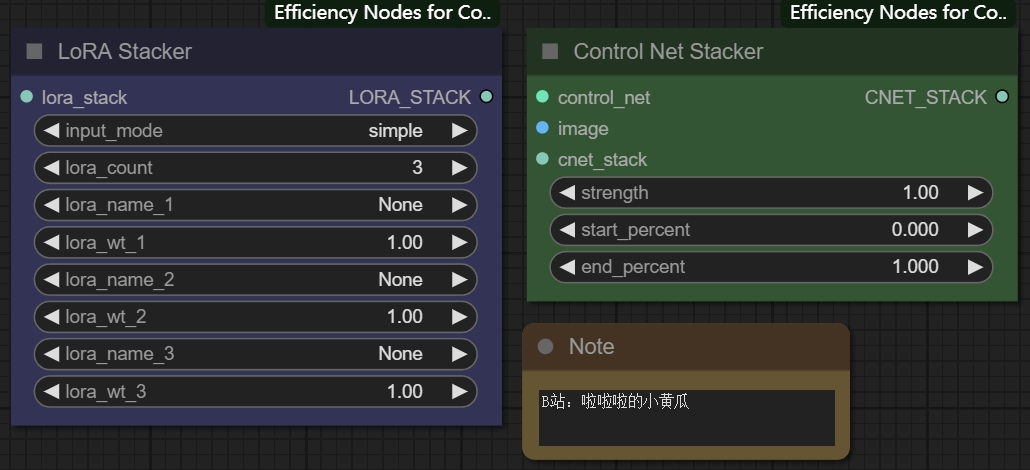Image resolution: width=1030 pixels, height=470 pixels.
Task: Decrease lora_wt_1 with left arrow
Action: [x=51, y=242]
